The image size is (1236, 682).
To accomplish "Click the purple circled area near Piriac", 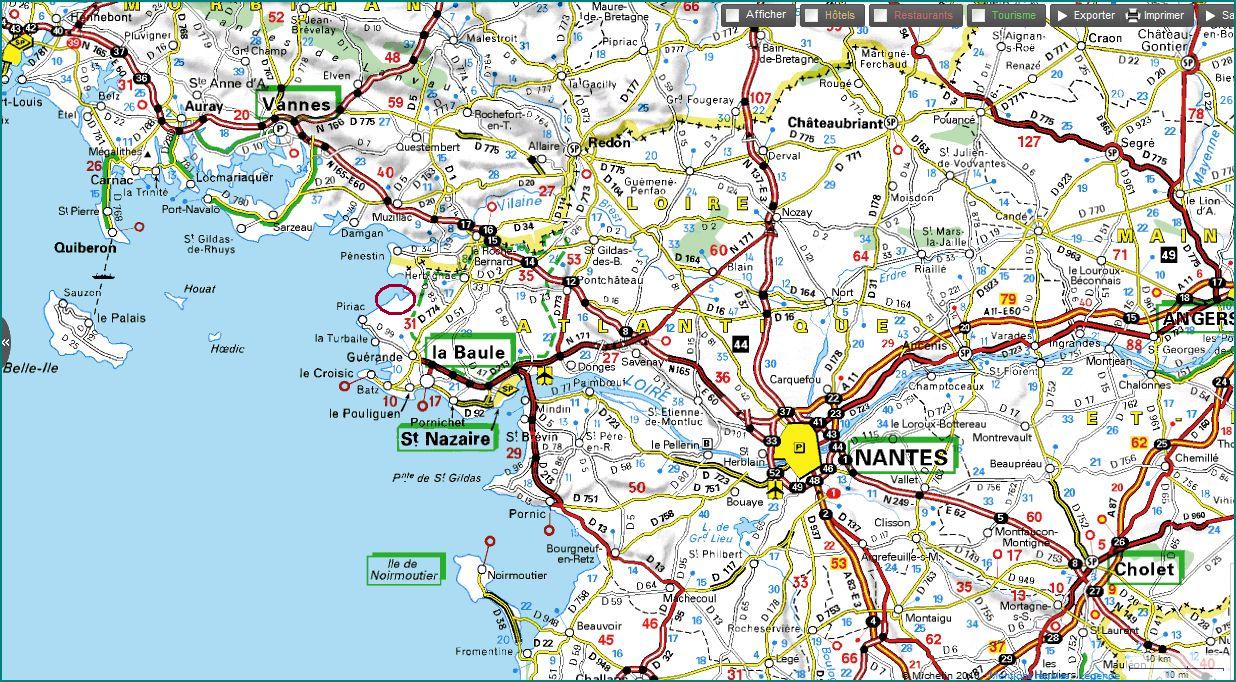I will point(395,297).
